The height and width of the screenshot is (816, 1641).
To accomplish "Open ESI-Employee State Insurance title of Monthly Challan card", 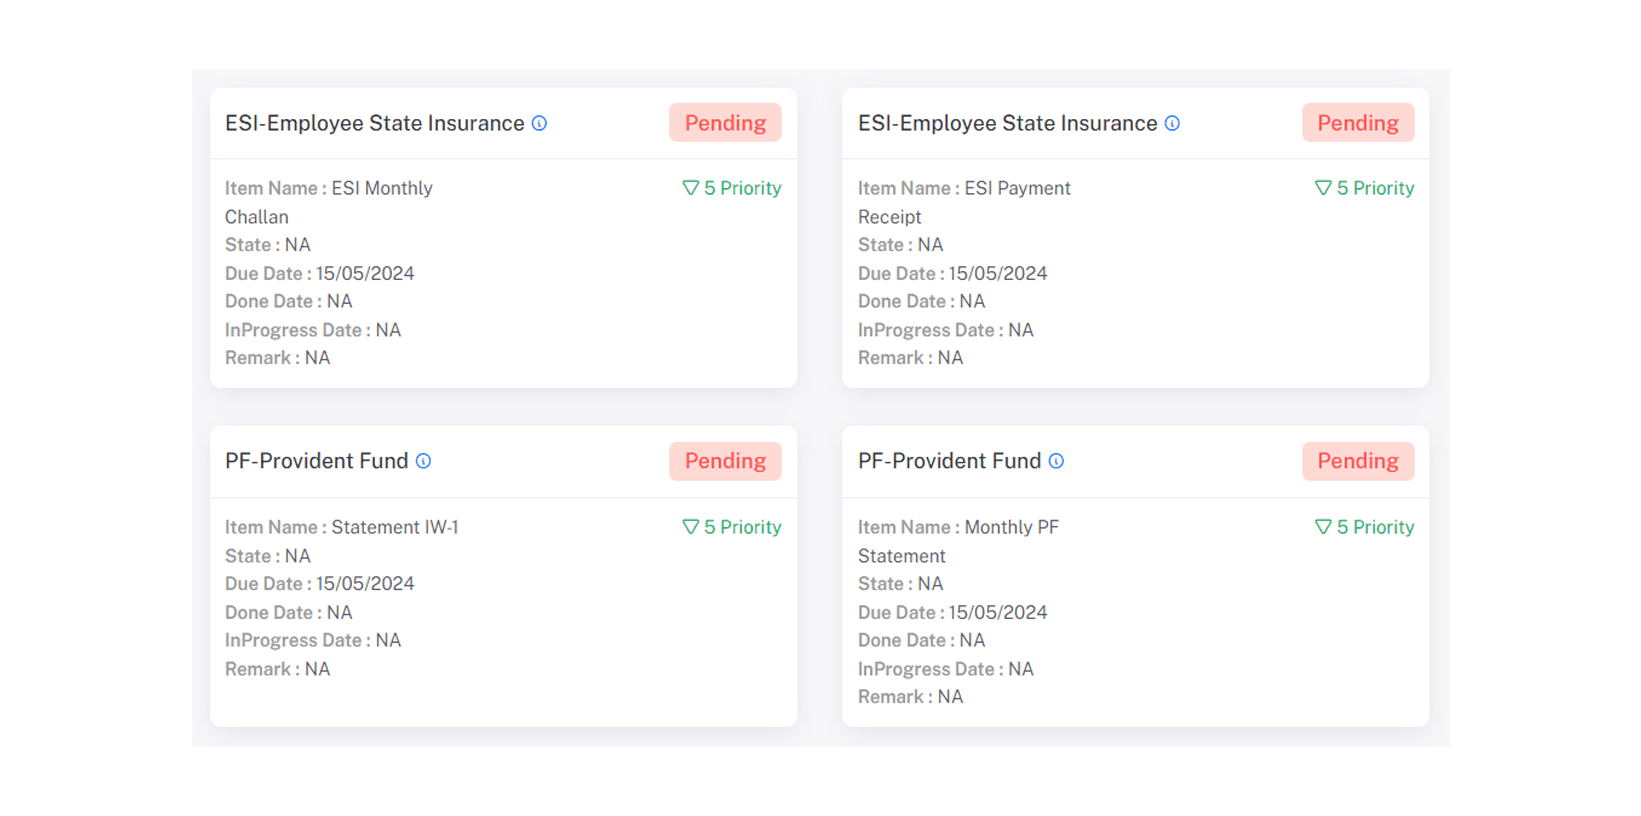I will (374, 123).
